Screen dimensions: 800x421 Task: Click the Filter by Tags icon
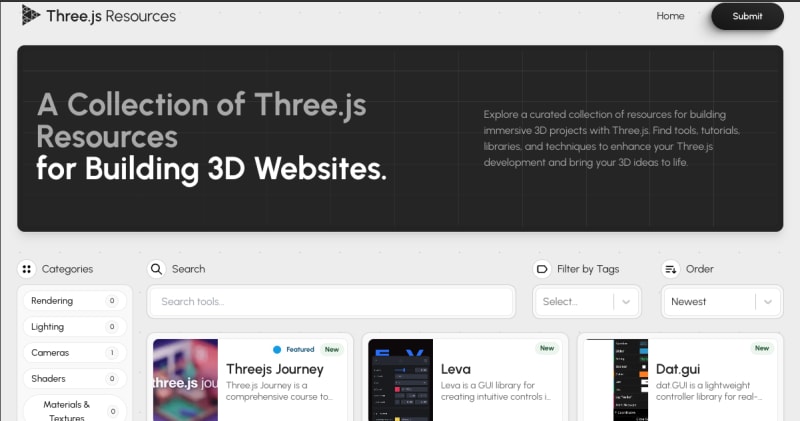pos(542,269)
